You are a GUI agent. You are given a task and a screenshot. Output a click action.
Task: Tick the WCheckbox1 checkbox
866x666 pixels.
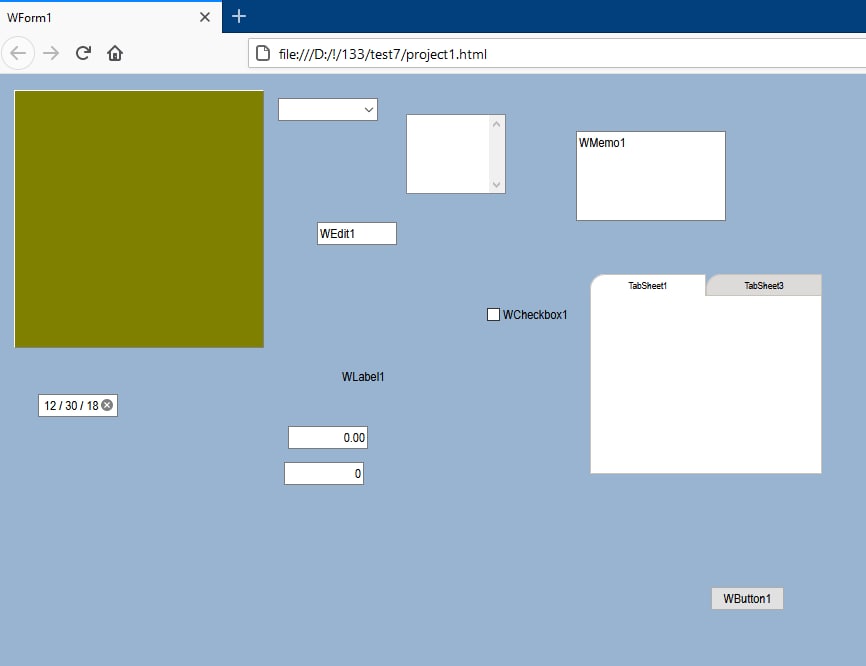[x=493, y=315]
